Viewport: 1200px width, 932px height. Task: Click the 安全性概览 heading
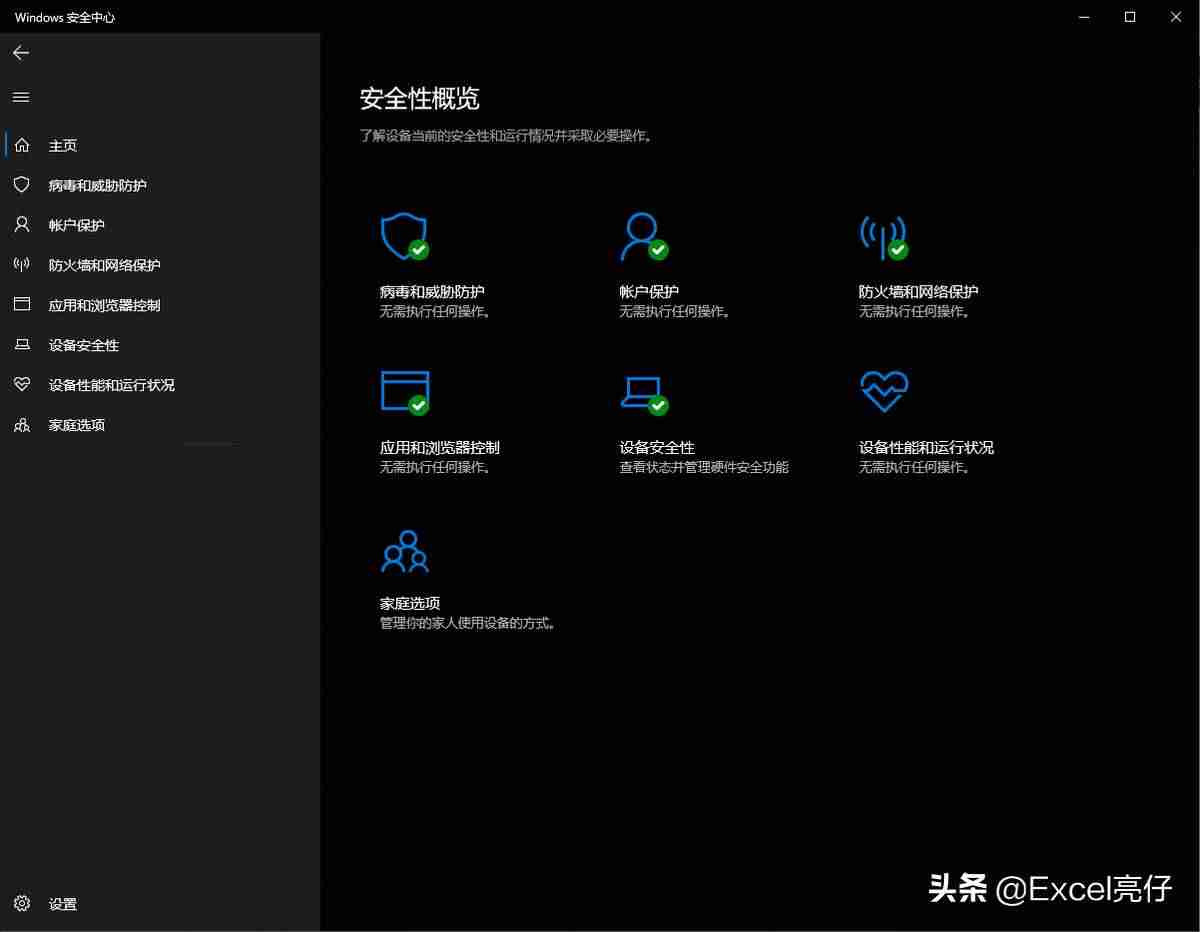[420, 98]
